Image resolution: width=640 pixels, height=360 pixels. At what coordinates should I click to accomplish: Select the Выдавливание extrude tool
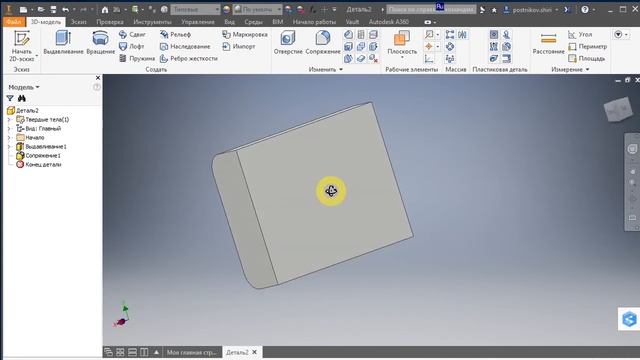pyautogui.click(x=63, y=43)
